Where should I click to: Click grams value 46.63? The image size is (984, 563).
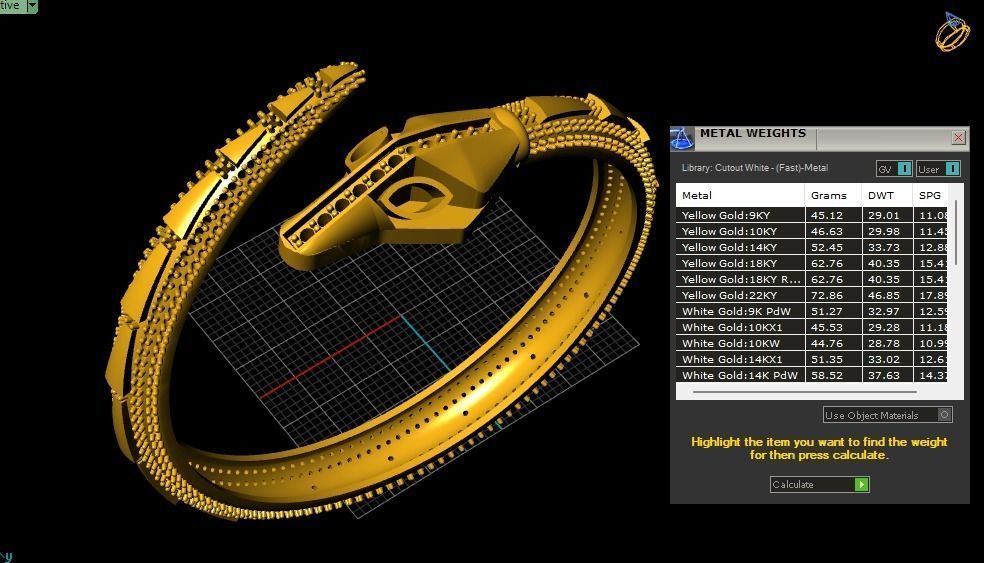tap(826, 231)
